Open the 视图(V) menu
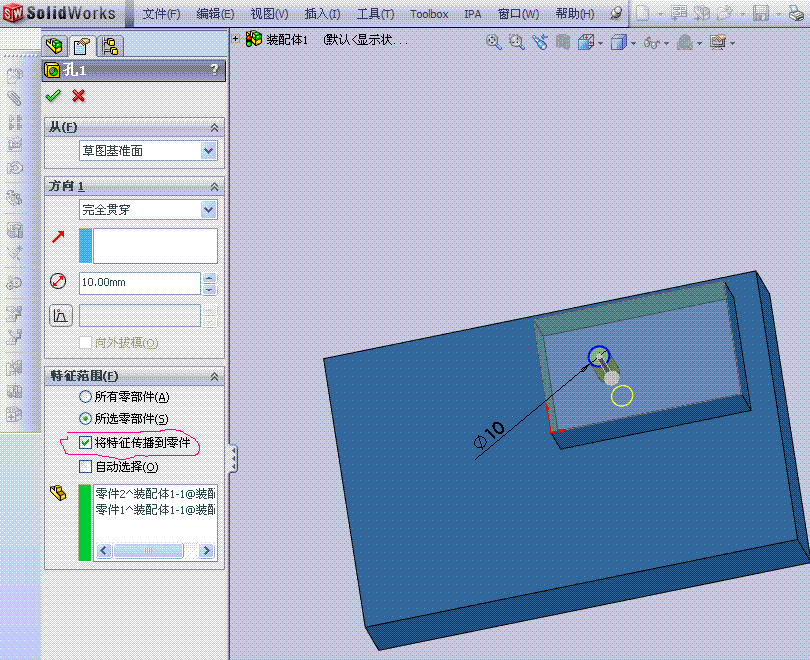The width and height of the screenshot is (810, 660). (x=270, y=14)
